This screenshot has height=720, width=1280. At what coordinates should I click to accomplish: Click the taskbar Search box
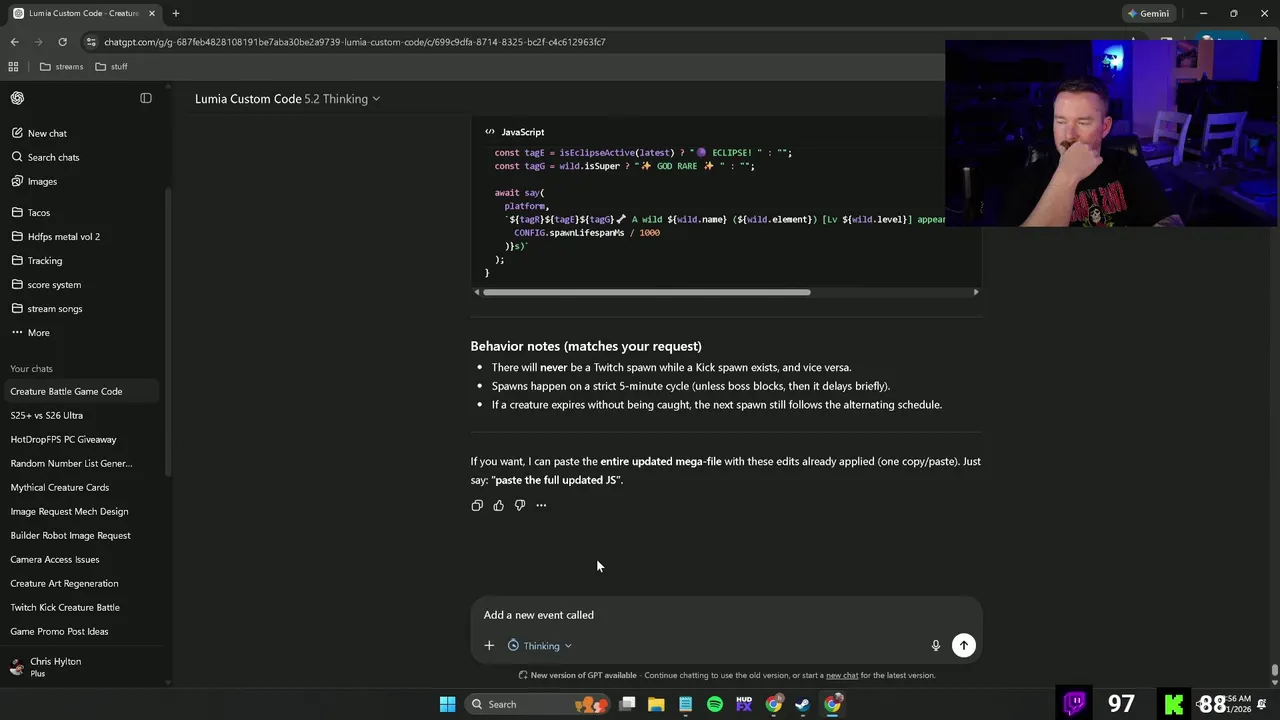[538, 704]
